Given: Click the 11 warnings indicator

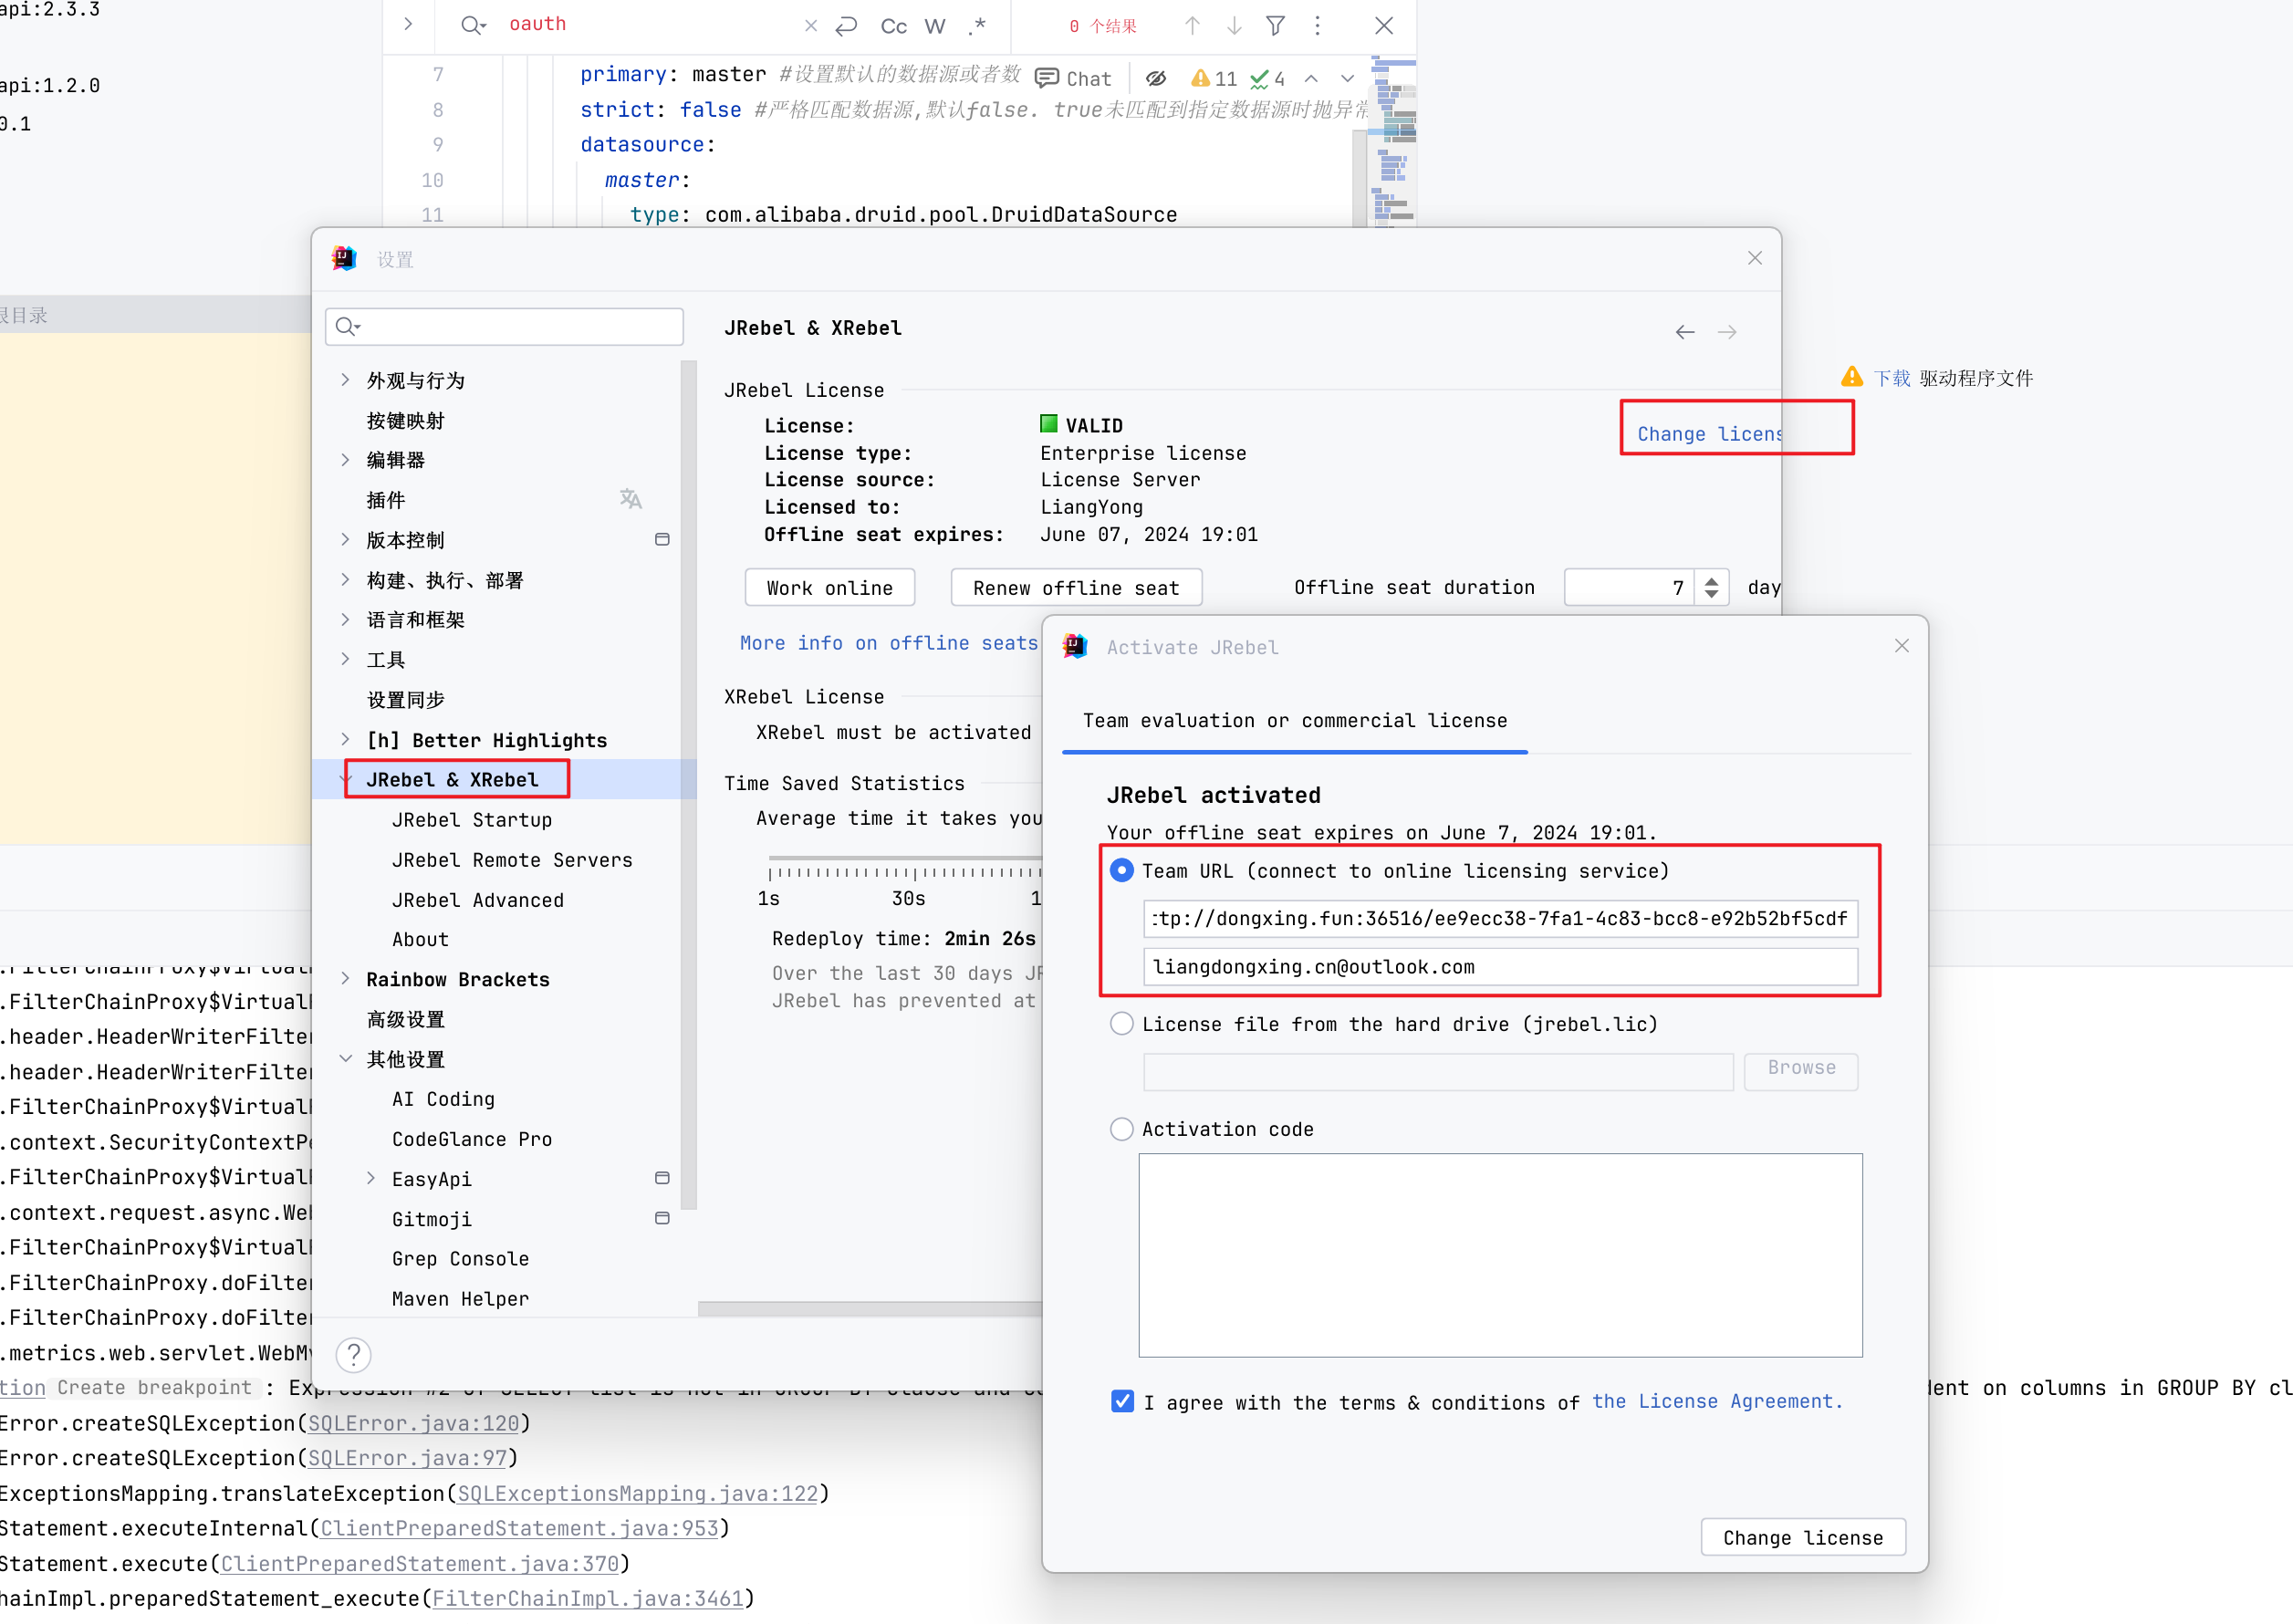Looking at the screenshot, I should tap(1213, 78).
